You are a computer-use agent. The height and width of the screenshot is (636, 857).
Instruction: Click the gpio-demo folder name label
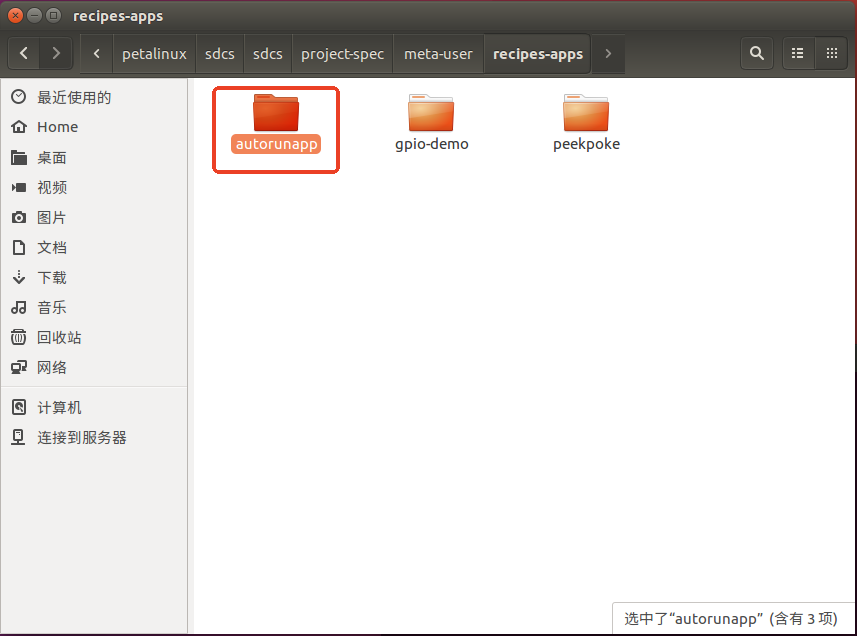pyautogui.click(x=431, y=144)
